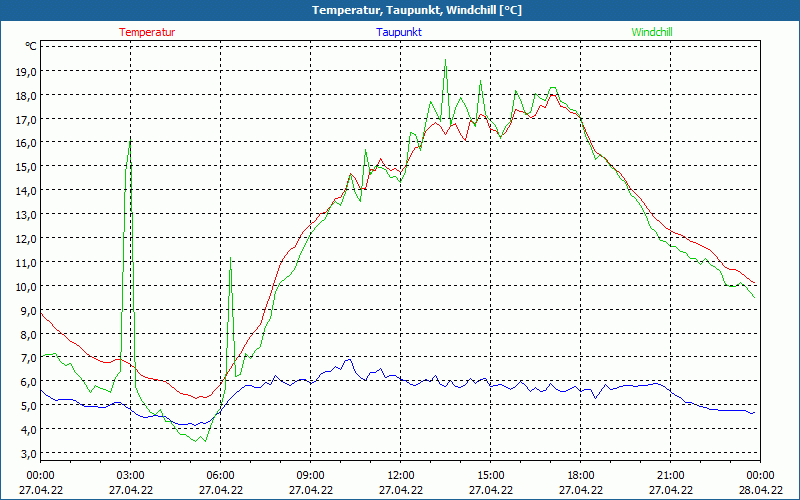Click the '27.04.22' date below 21:00
This screenshot has width=800, height=500.
click(670, 490)
